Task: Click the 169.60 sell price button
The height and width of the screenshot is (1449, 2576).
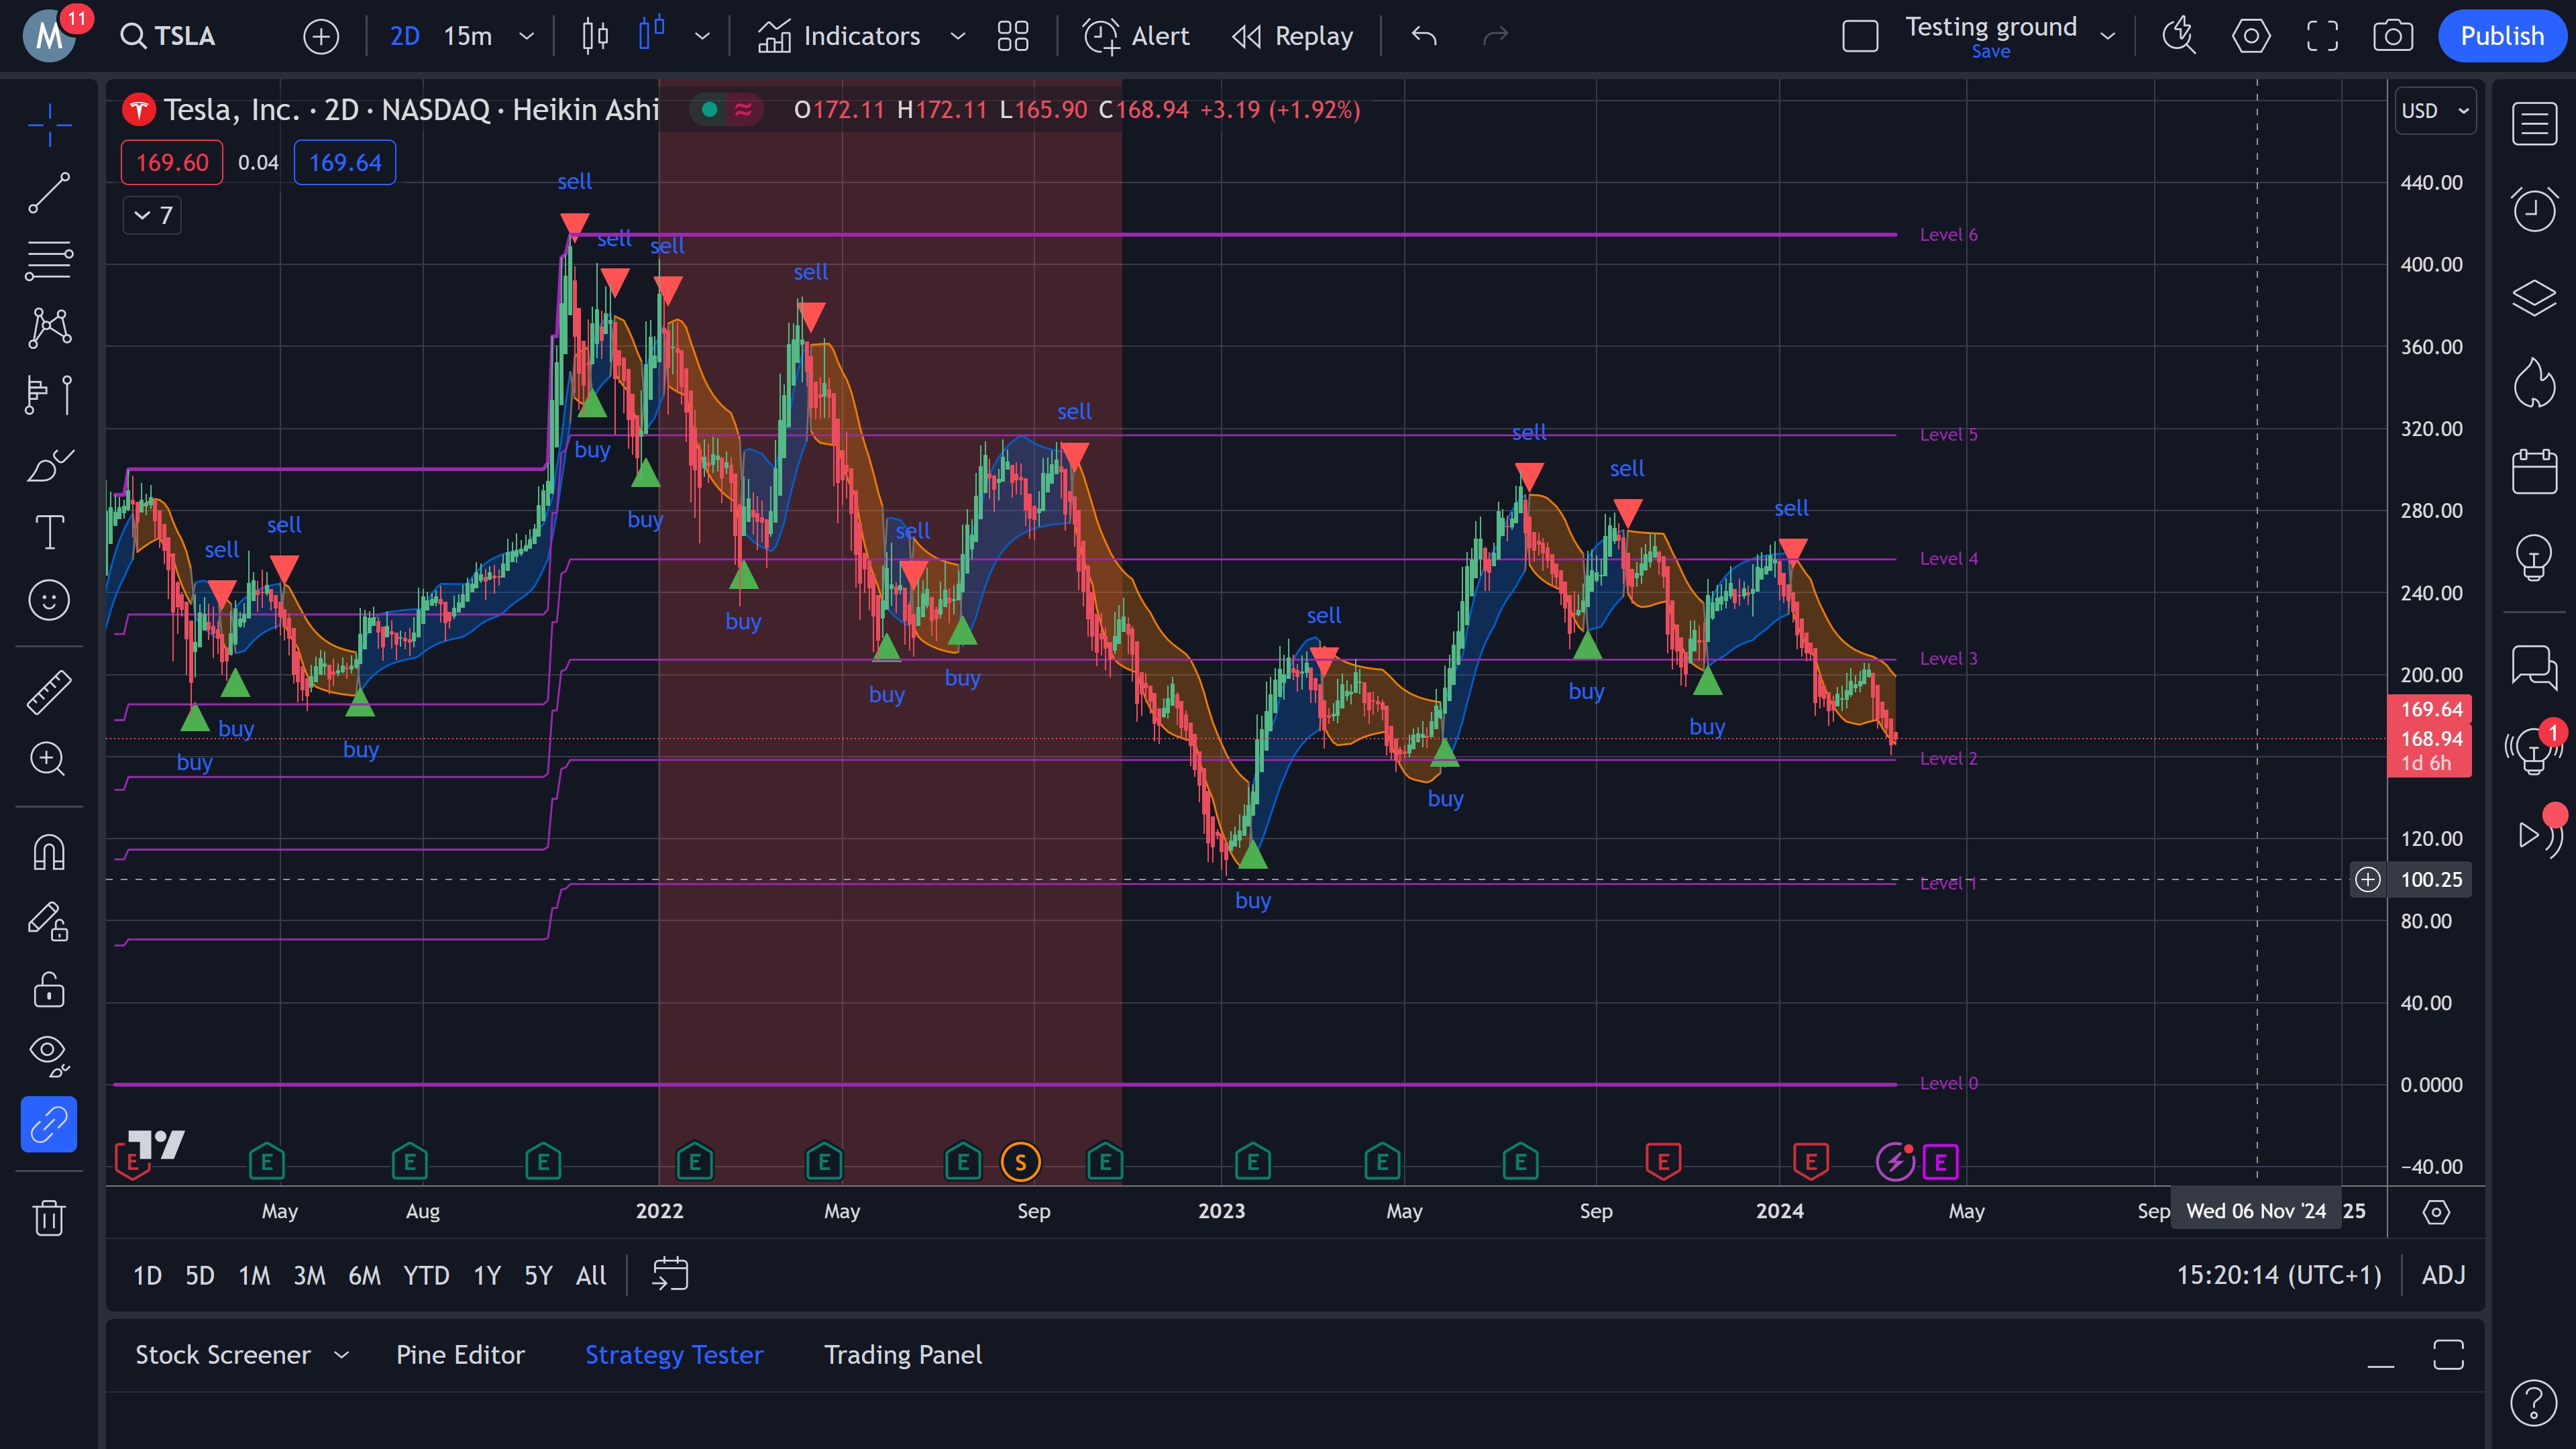Action: (x=172, y=163)
